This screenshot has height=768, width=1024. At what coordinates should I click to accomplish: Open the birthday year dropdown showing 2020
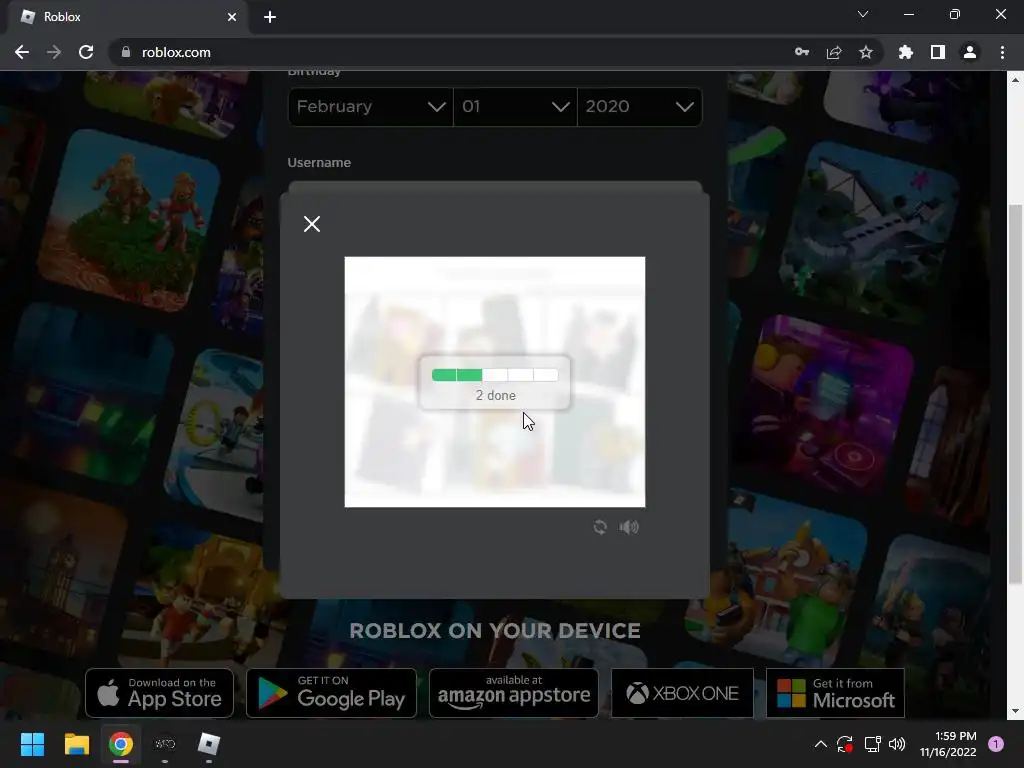(639, 106)
